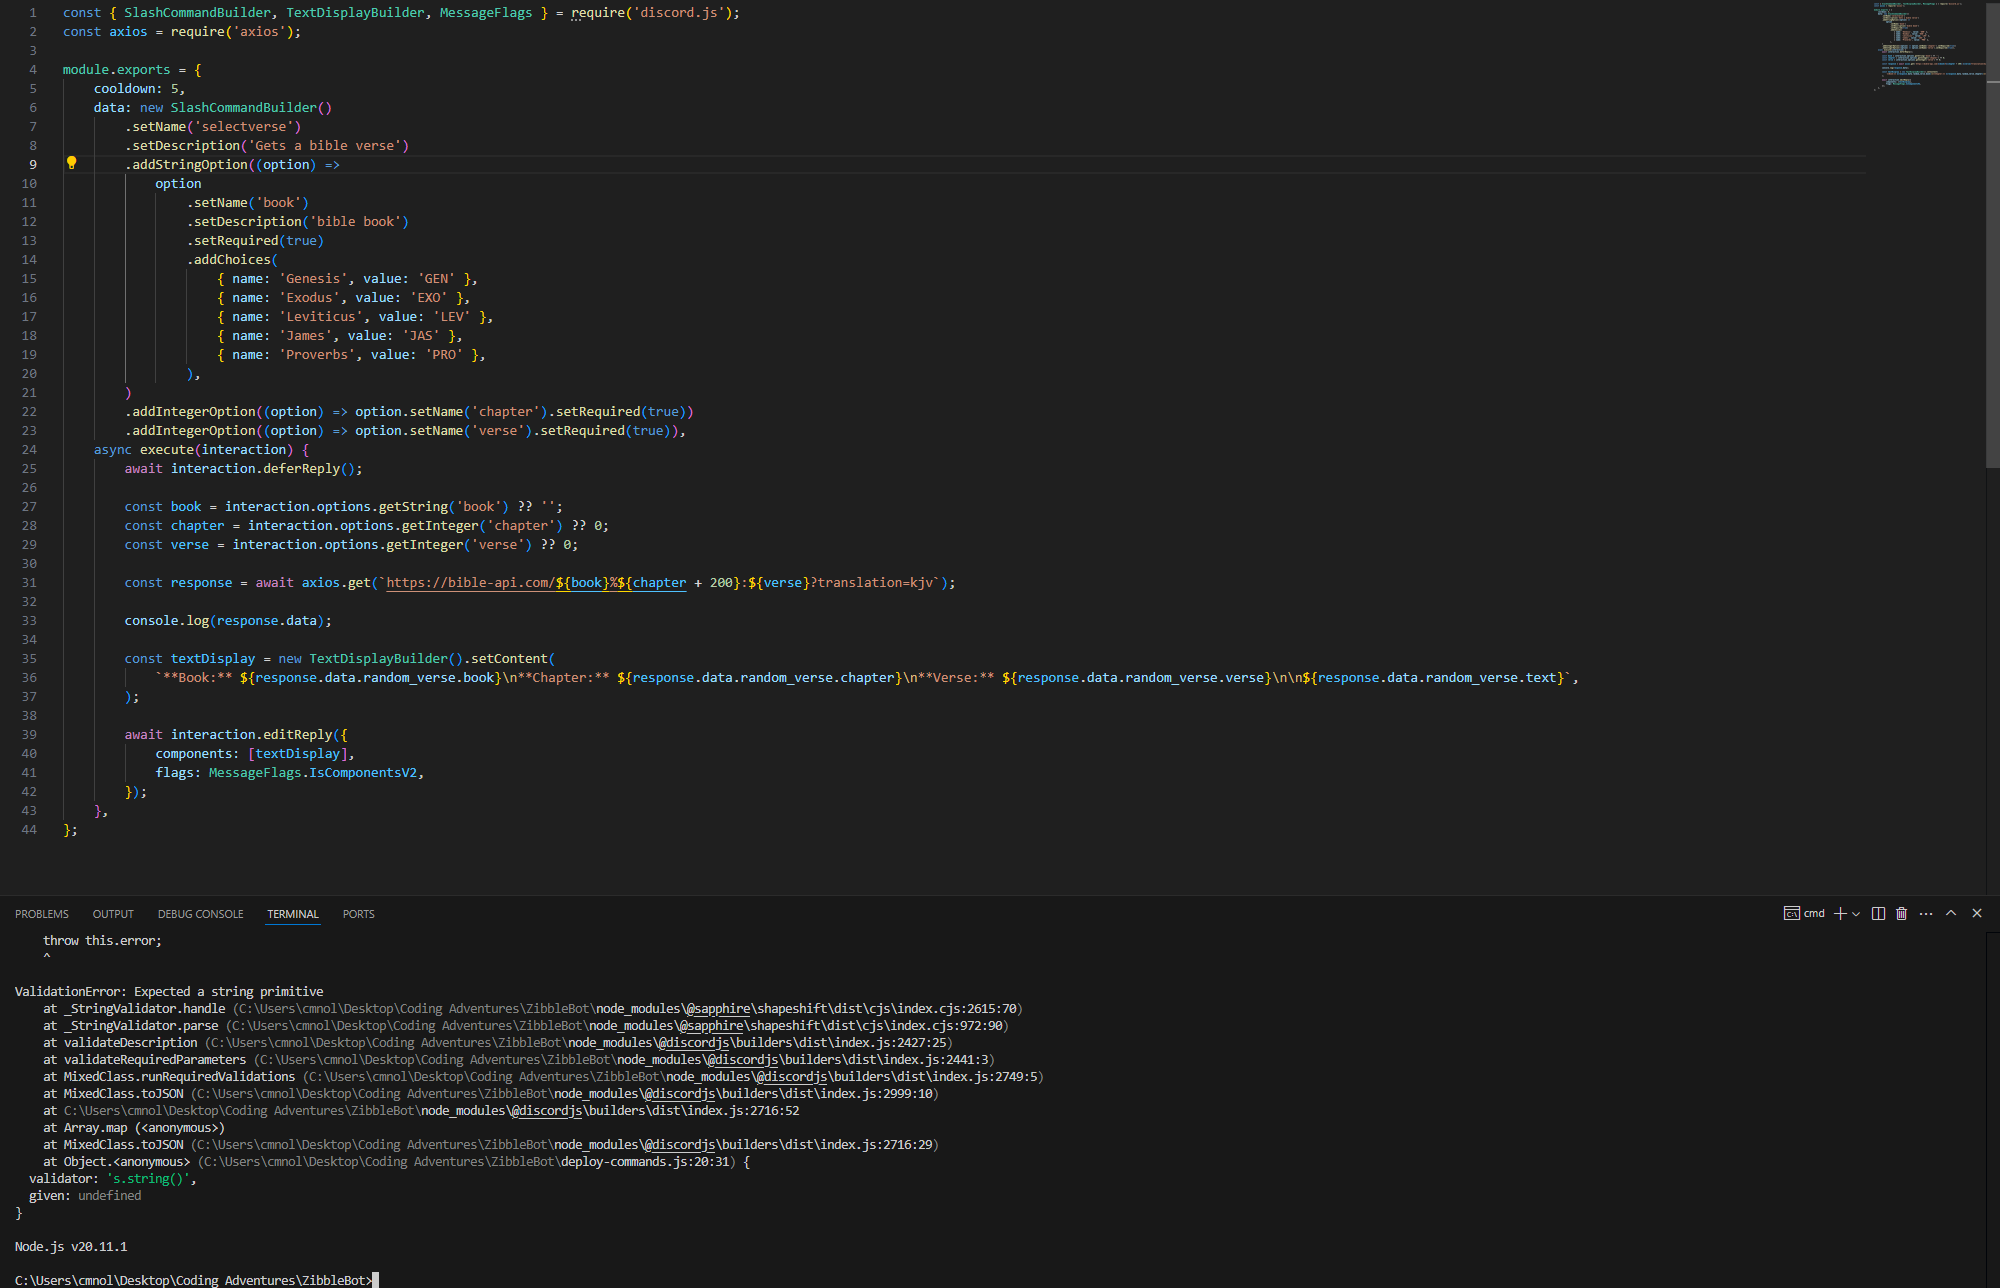Click line number 24 in the gutter
The width and height of the screenshot is (2000, 1288).
(29, 450)
